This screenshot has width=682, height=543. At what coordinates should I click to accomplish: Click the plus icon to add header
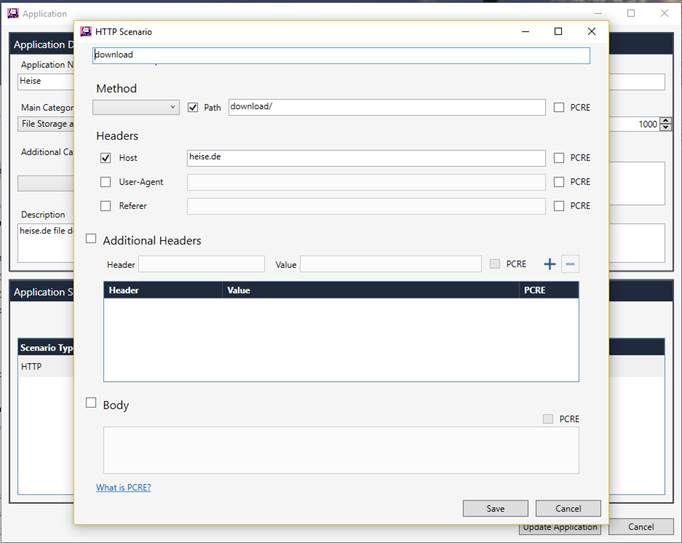(550, 264)
